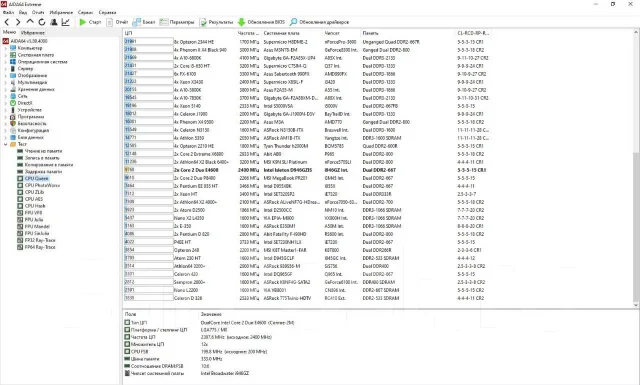Open Параметры in the toolbar

point(177,22)
